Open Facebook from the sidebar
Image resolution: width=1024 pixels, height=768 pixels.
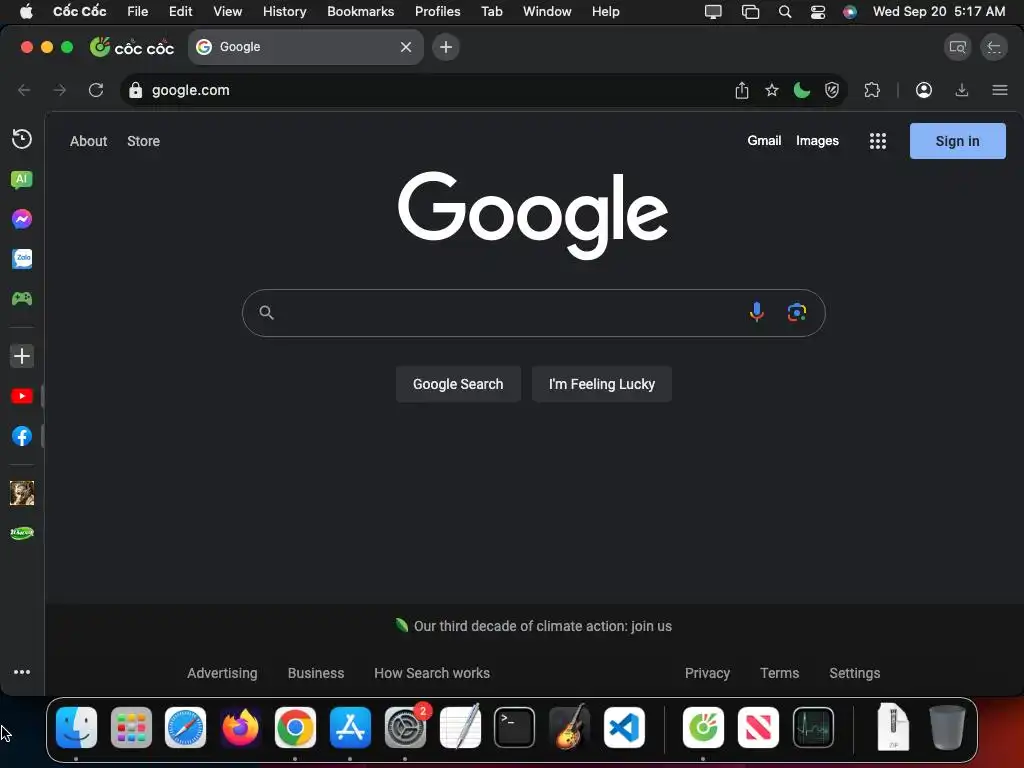coord(22,436)
